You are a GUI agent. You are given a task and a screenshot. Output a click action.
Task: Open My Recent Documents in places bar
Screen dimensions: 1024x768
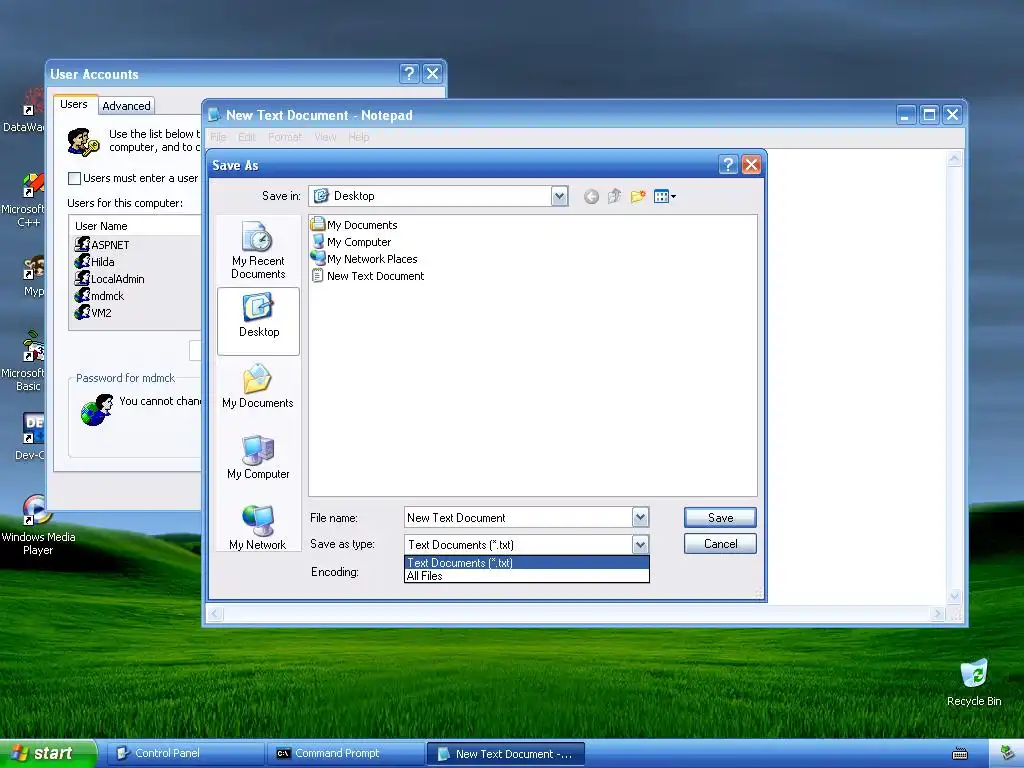pos(258,250)
